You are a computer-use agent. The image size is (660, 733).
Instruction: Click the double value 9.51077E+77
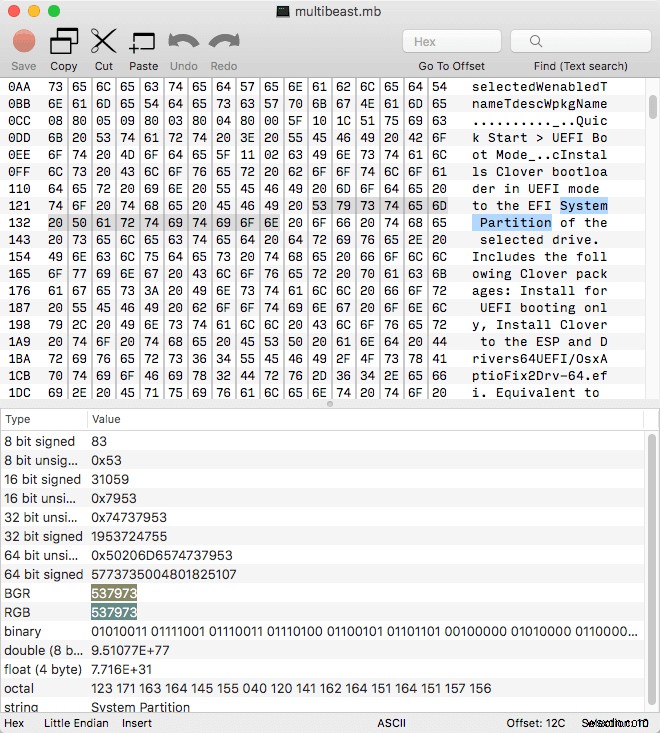(x=130, y=650)
